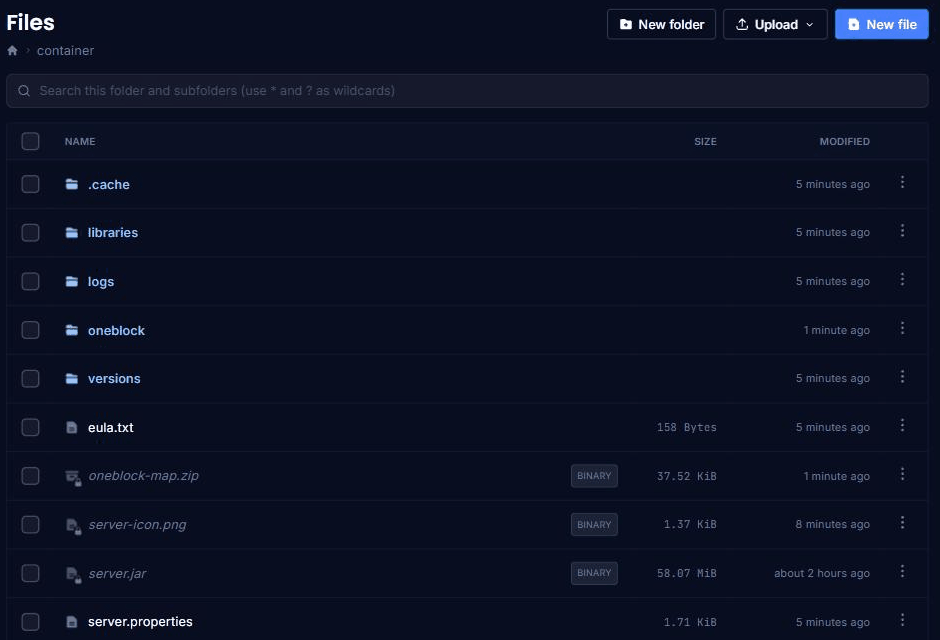Open the versions folder link
This screenshot has width=940, height=640.
coord(114,379)
